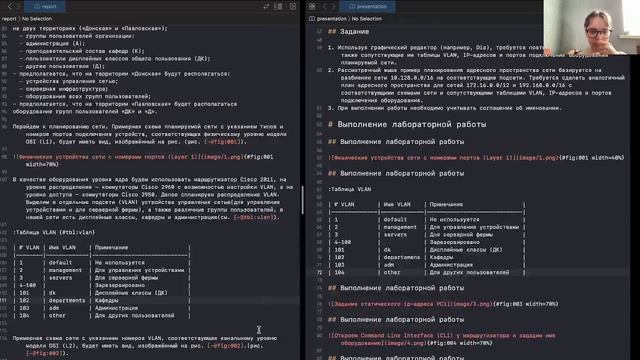Click 'other' cell in left pane VLAN table
The width and height of the screenshot is (640, 360).
point(57,316)
